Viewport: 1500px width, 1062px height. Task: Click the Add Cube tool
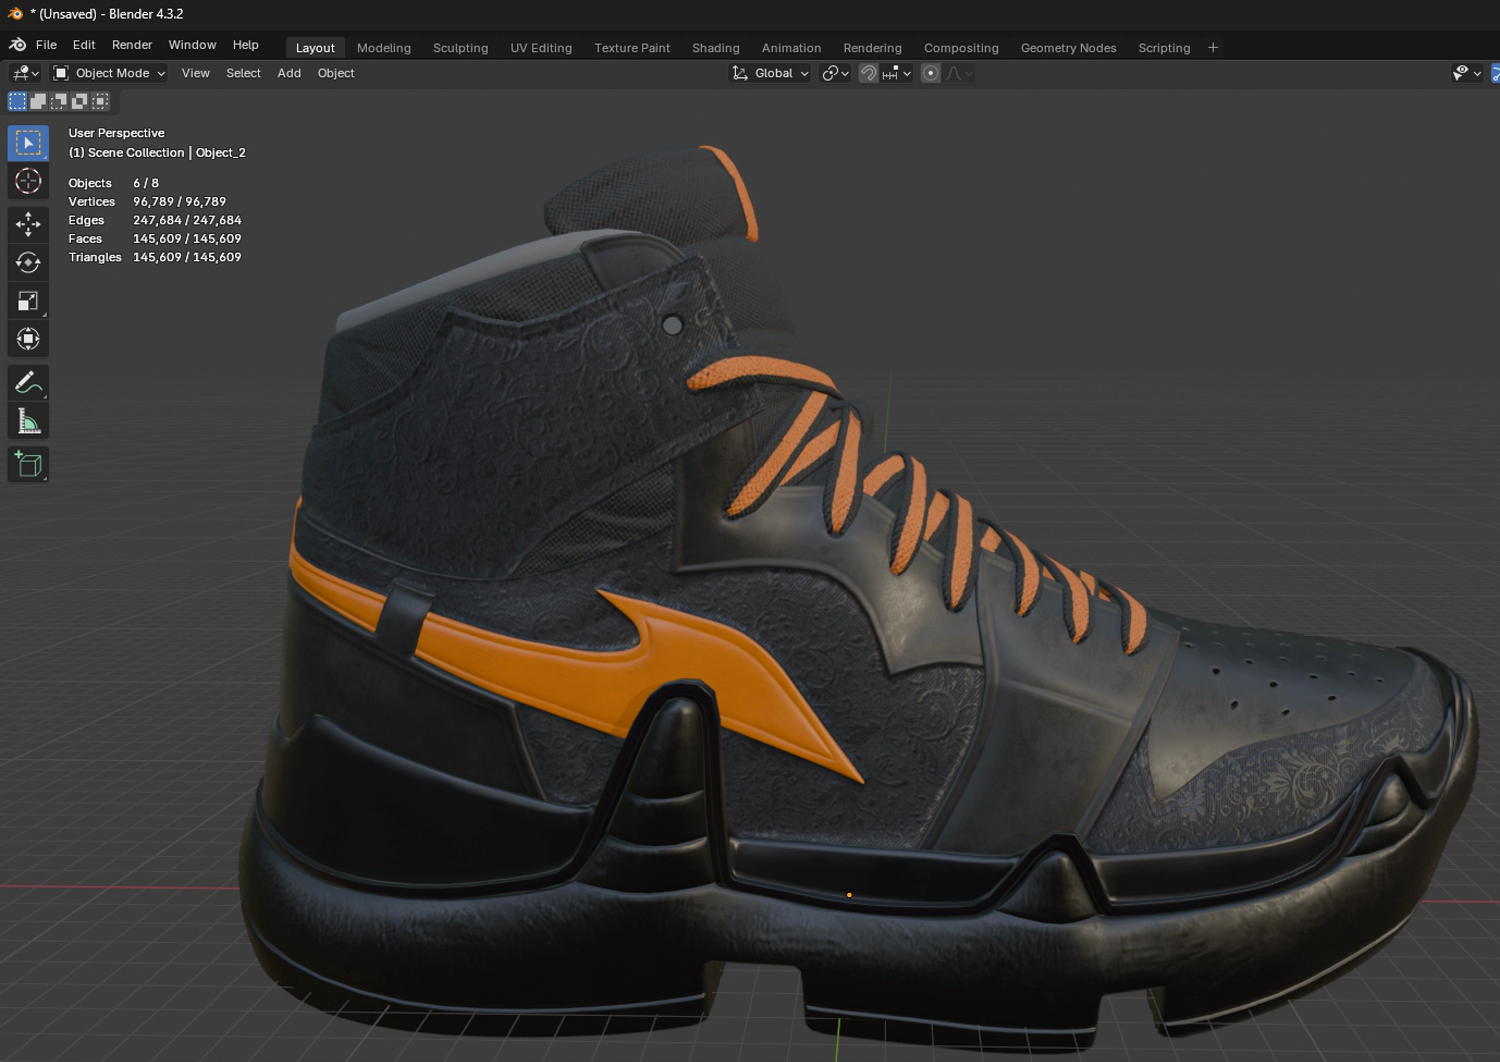tap(28, 464)
